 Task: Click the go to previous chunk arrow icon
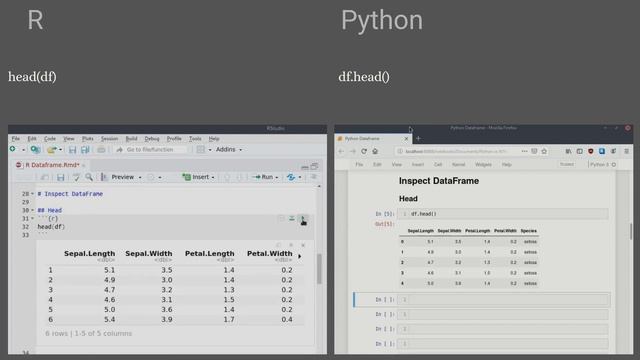[x=227, y=177]
